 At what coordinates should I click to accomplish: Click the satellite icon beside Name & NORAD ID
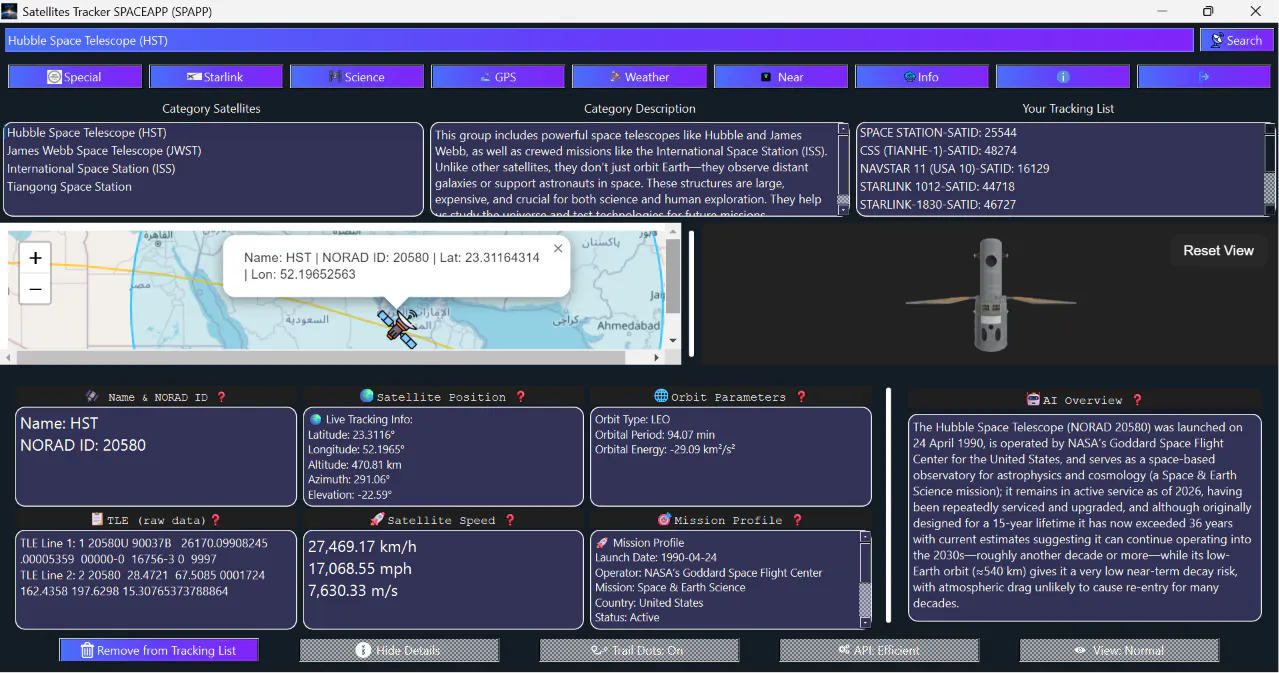click(x=92, y=397)
